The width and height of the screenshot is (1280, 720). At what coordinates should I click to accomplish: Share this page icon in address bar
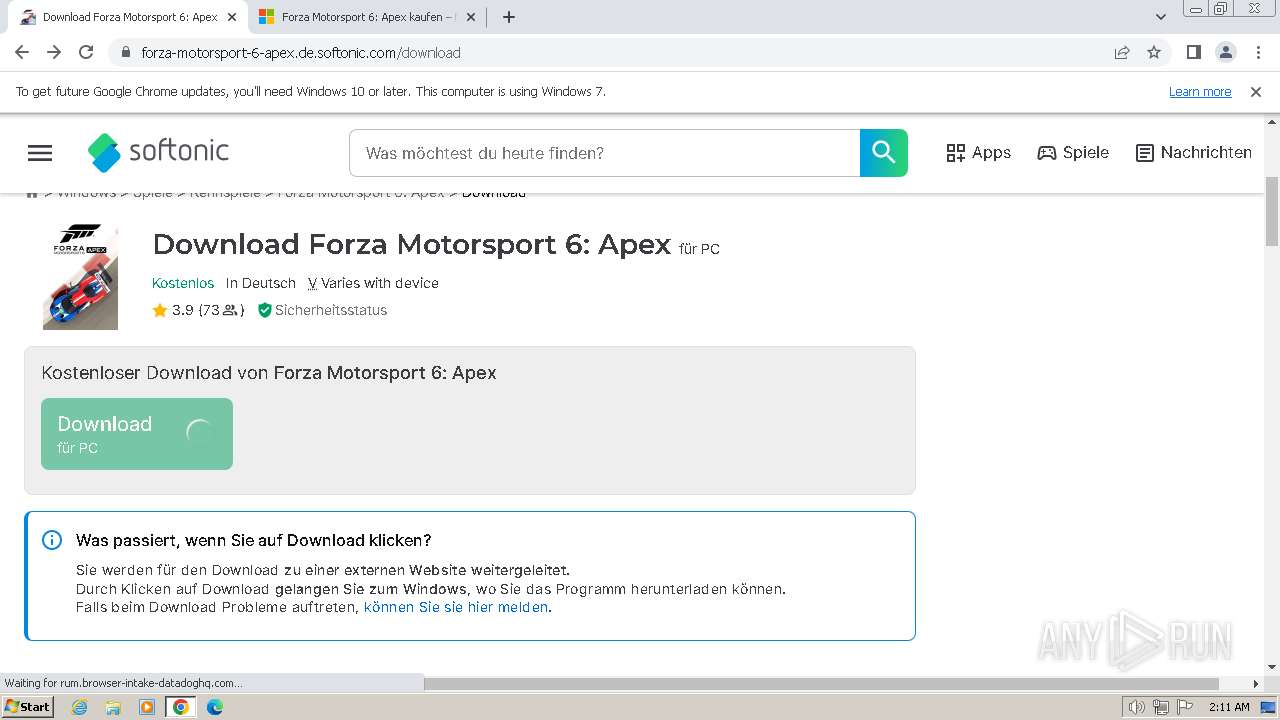pyautogui.click(x=1122, y=53)
